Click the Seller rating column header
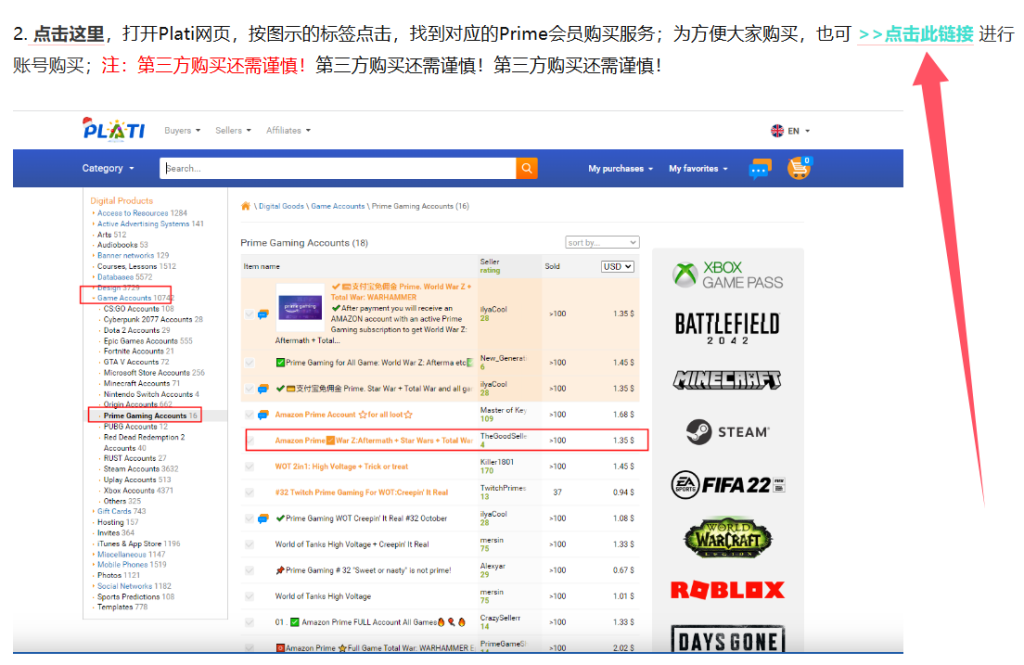The height and width of the screenshot is (665, 1024). [490, 266]
